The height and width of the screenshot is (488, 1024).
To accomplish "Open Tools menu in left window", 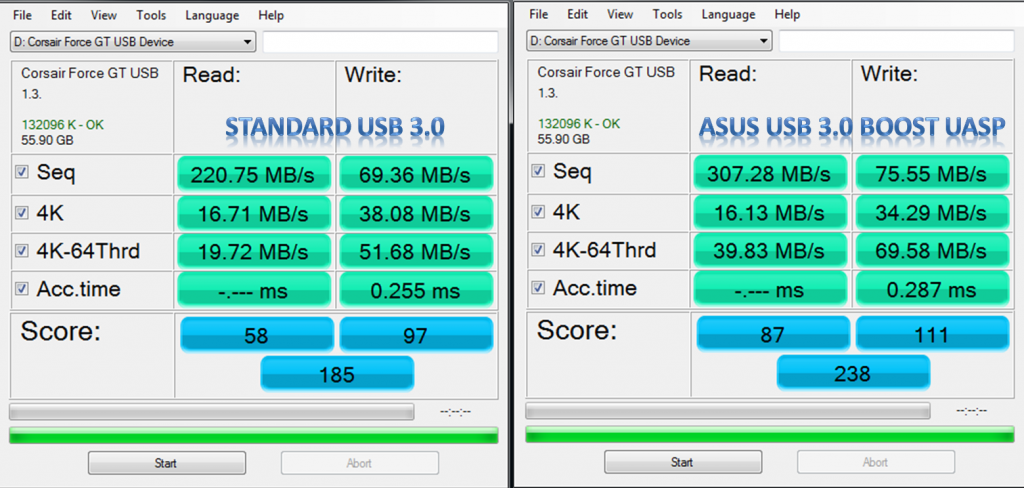I will point(151,15).
